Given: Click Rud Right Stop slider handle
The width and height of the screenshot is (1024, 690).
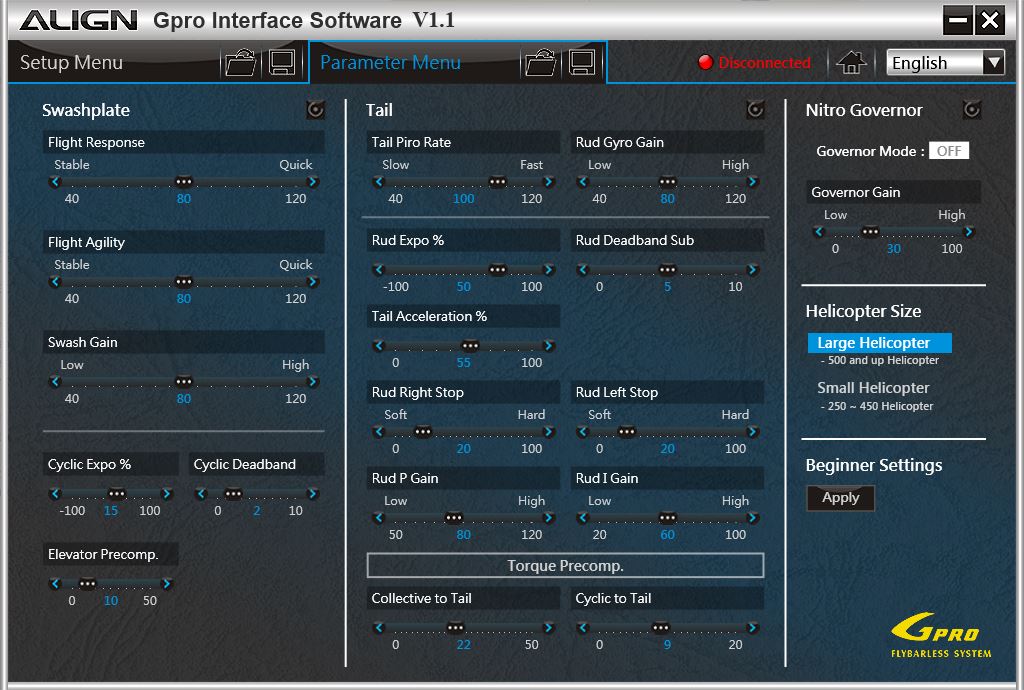Looking at the screenshot, I should [423, 431].
